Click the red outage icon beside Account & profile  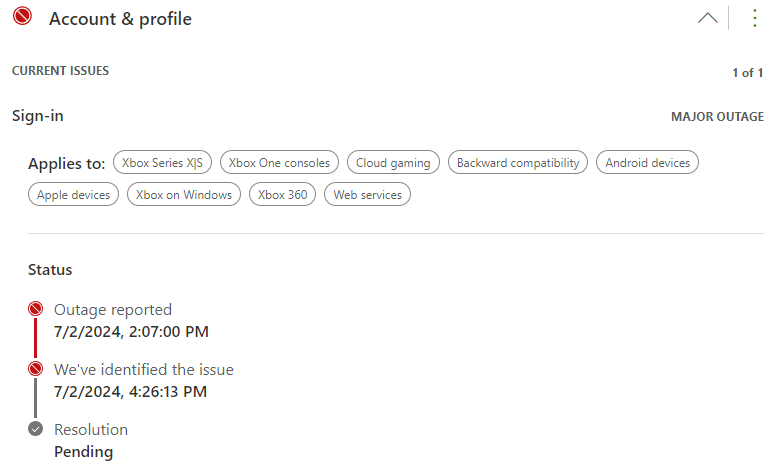tap(22, 17)
